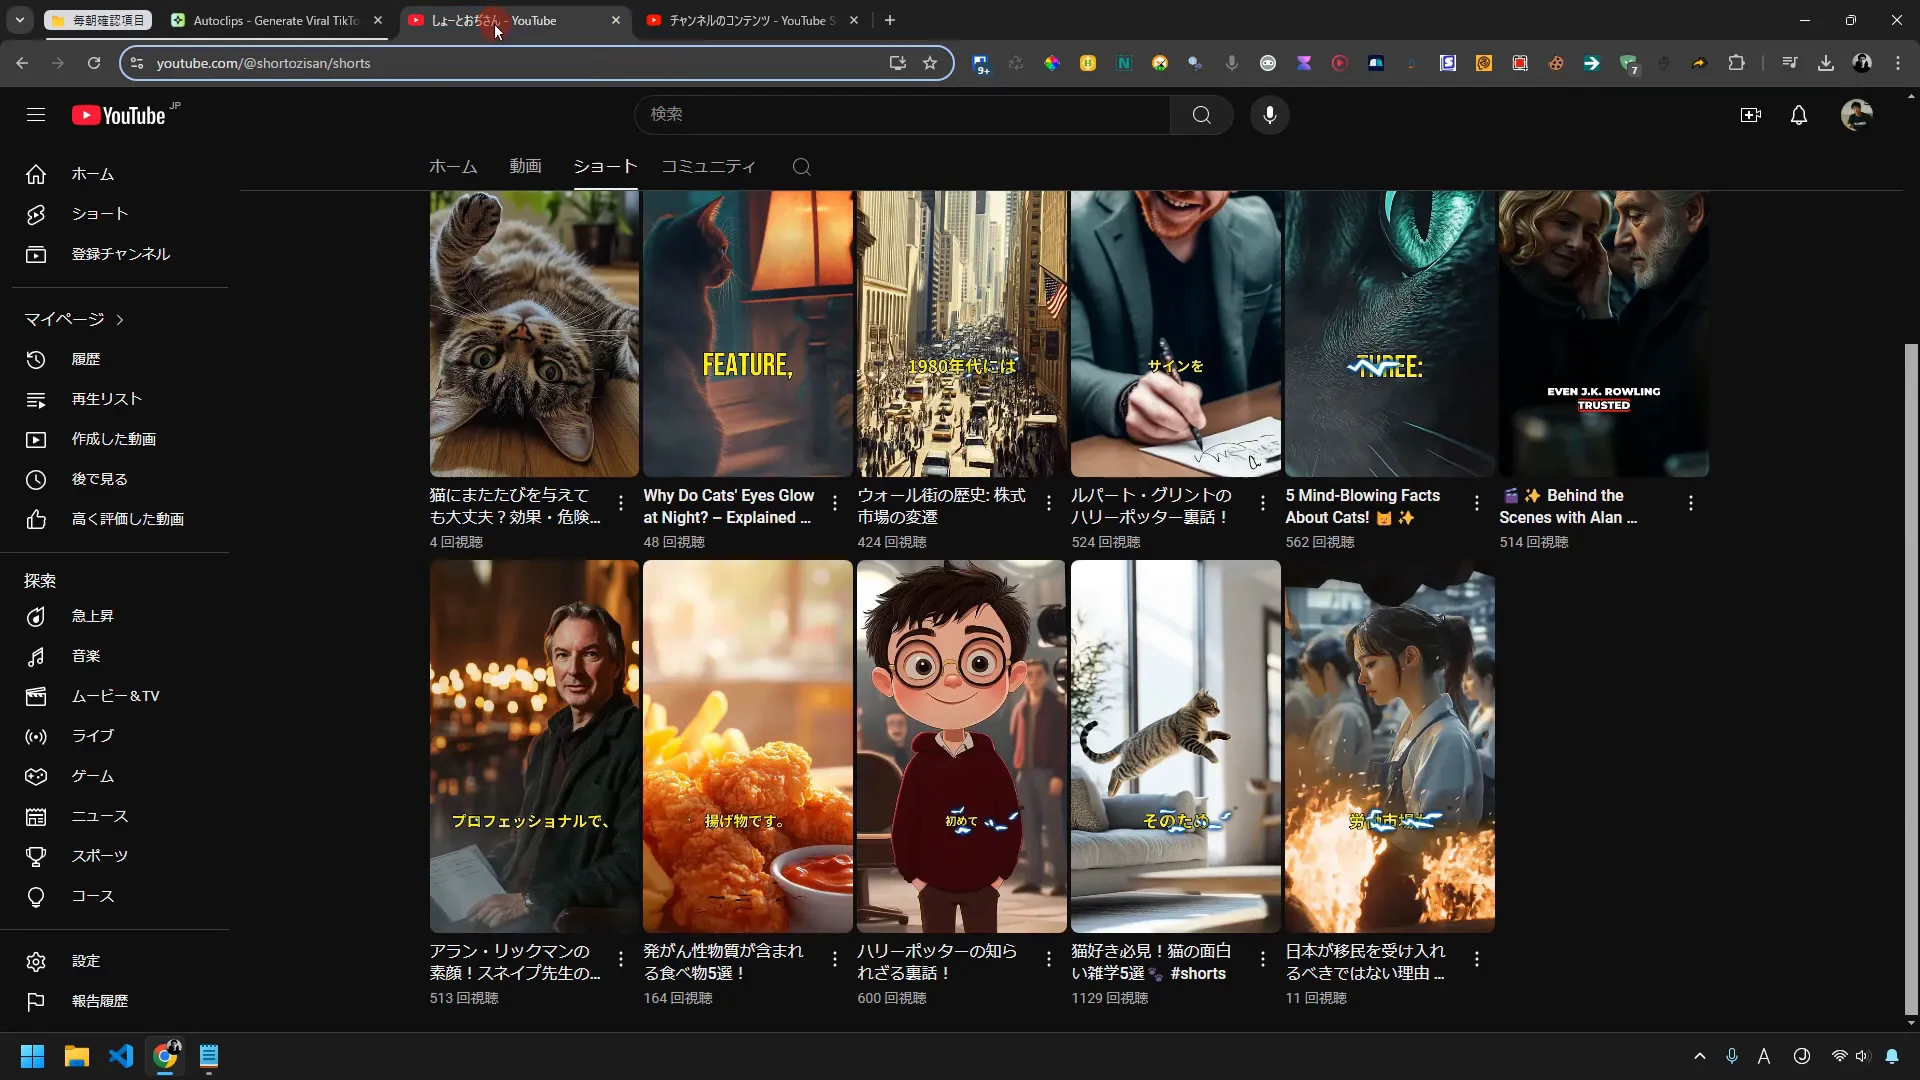Open options menu for Why Do Cats' Eyes Glow

pyautogui.click(x=835, y=503)
